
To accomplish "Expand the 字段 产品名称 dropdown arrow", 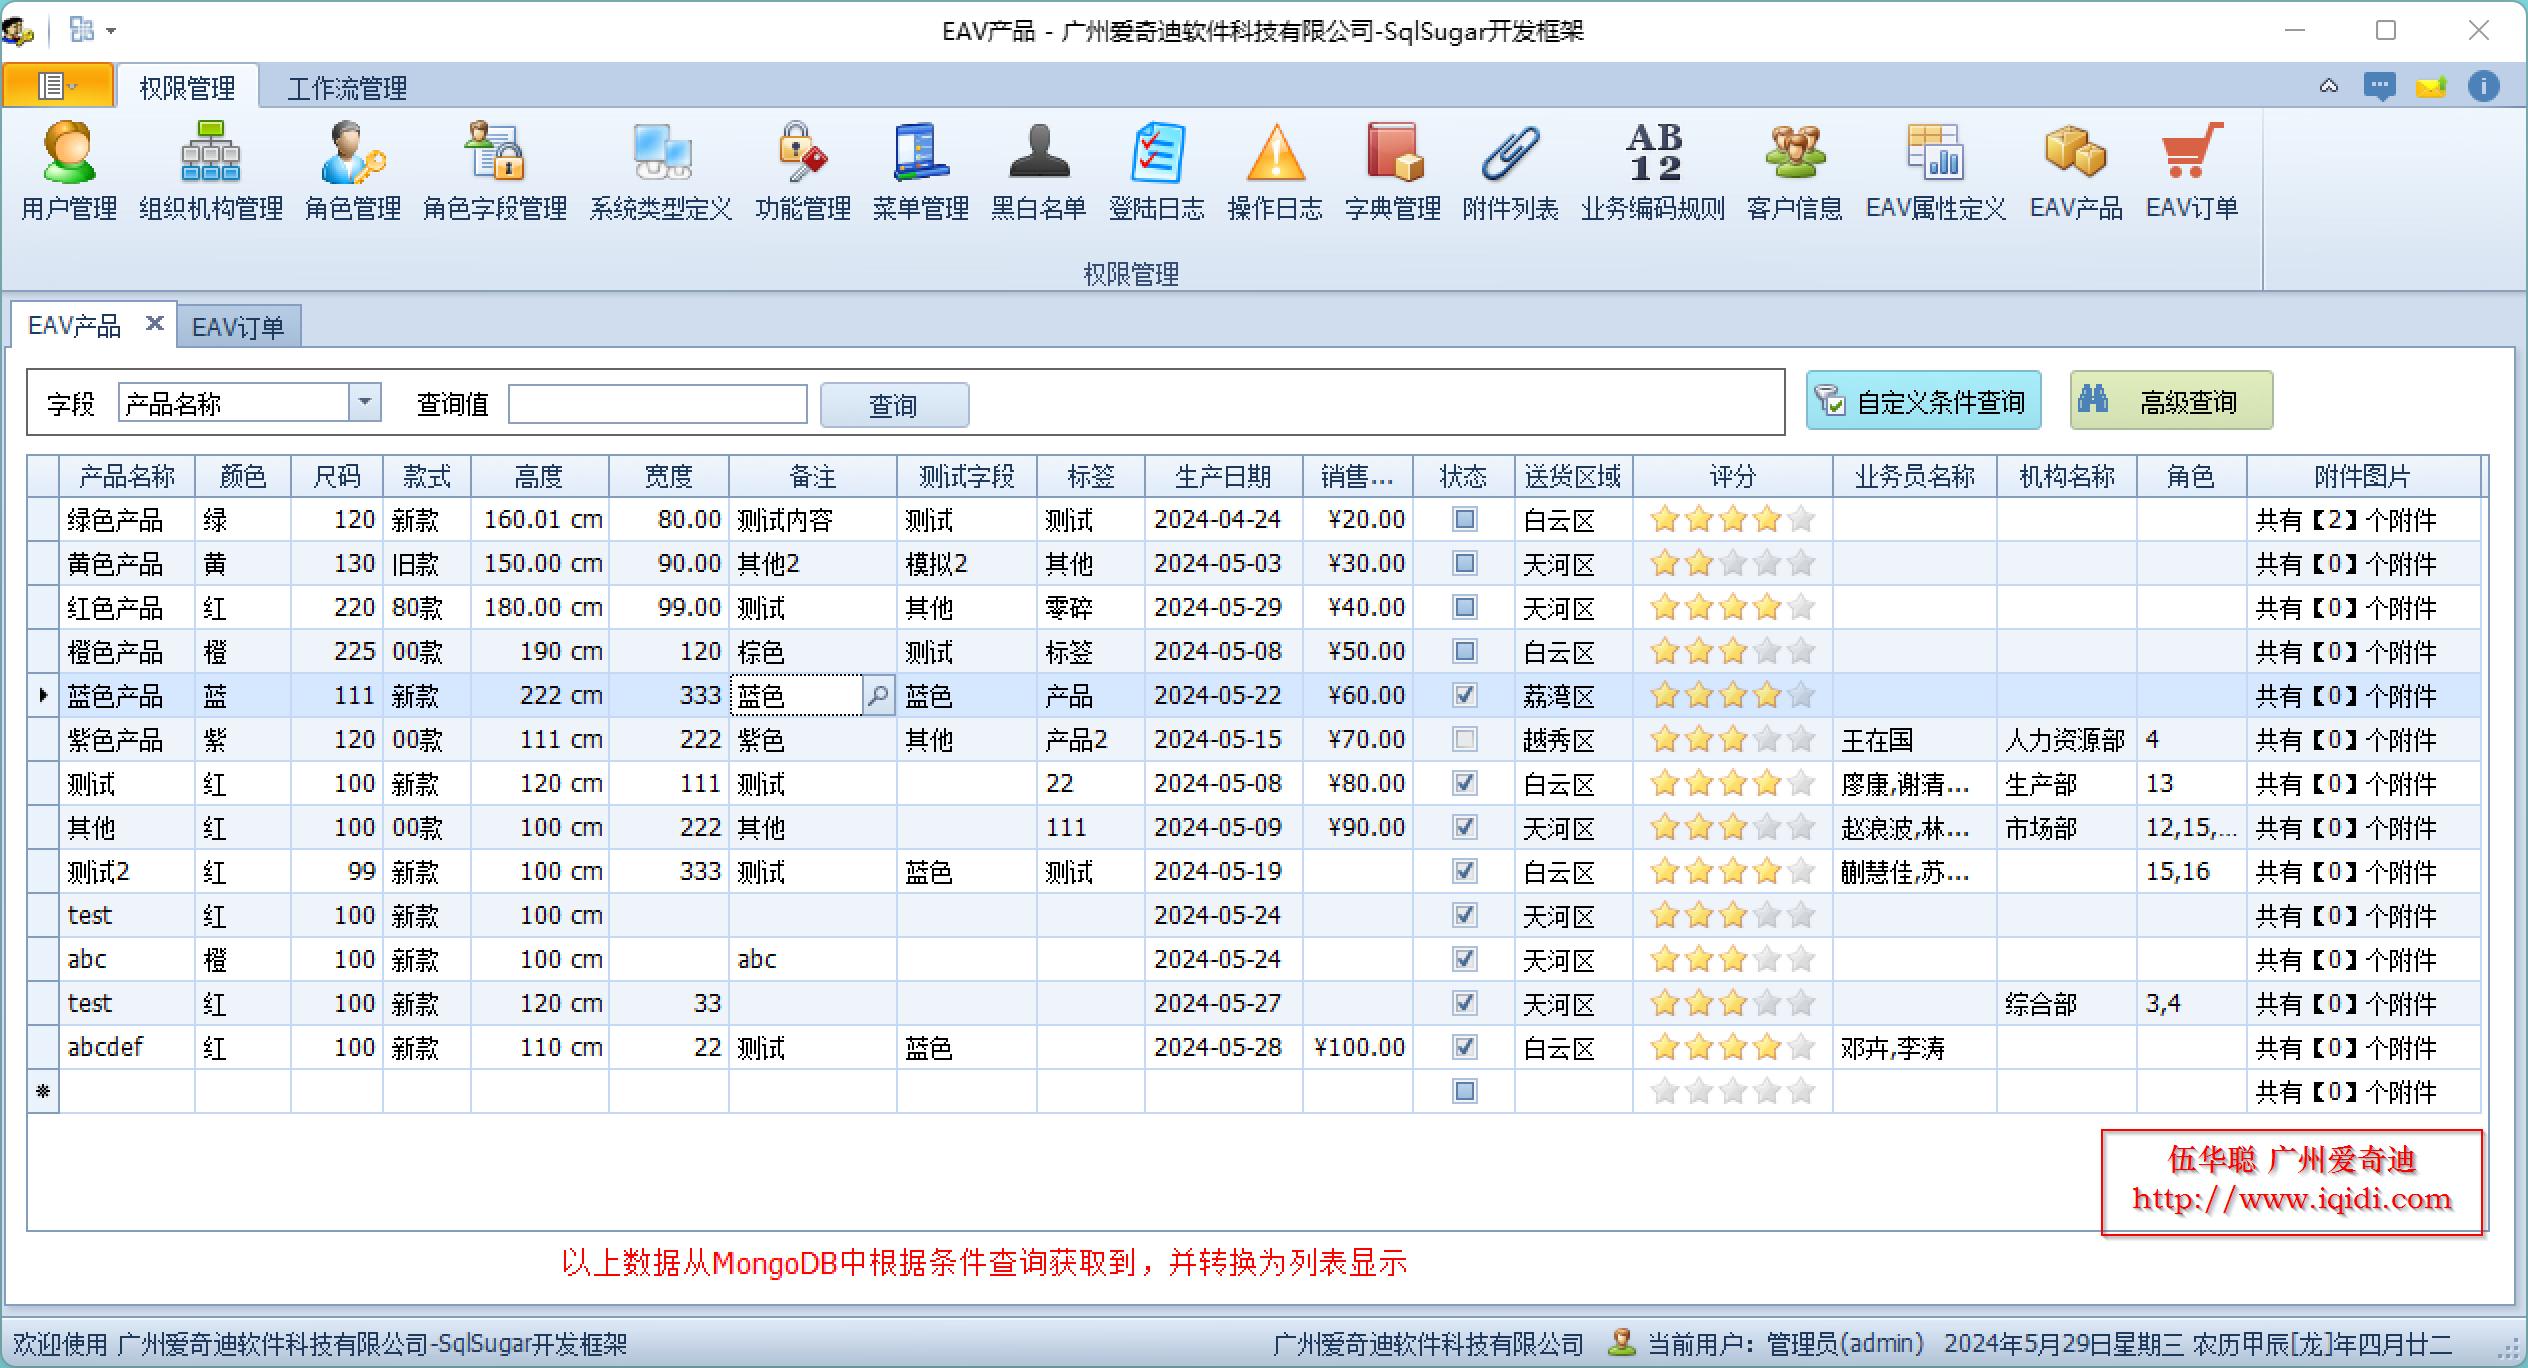I will click(365, 402).
